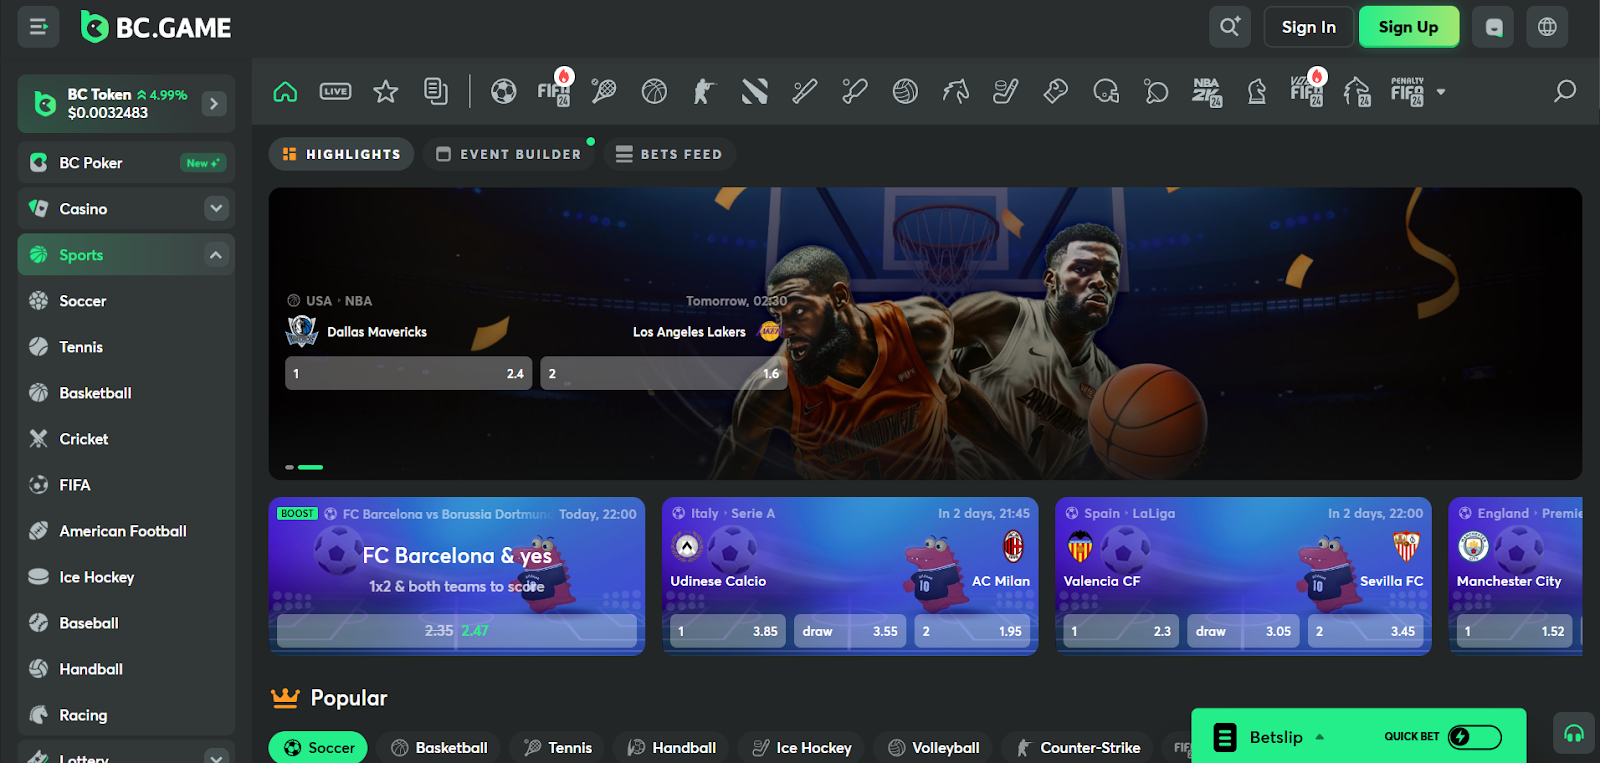This screenshot has height=763, width=1600.
Task: Open BC Poker in sidebar
Action: point(126,162)
